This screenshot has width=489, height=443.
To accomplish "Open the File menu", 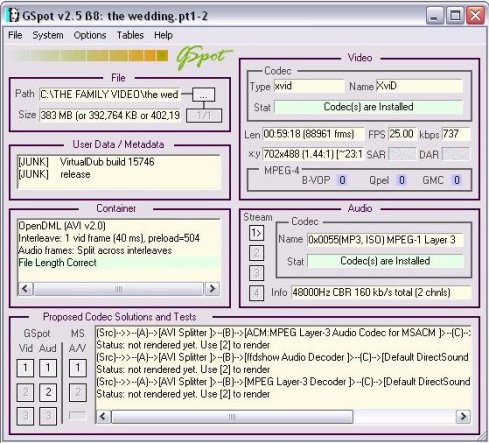I will [15, 35].
